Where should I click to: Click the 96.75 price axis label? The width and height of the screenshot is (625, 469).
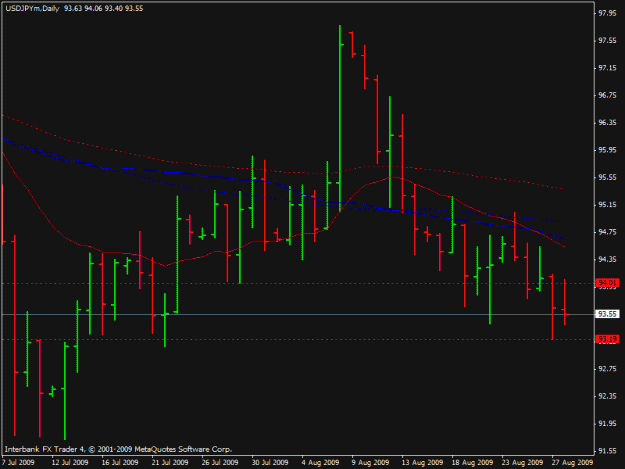click(x=607, y=95)
